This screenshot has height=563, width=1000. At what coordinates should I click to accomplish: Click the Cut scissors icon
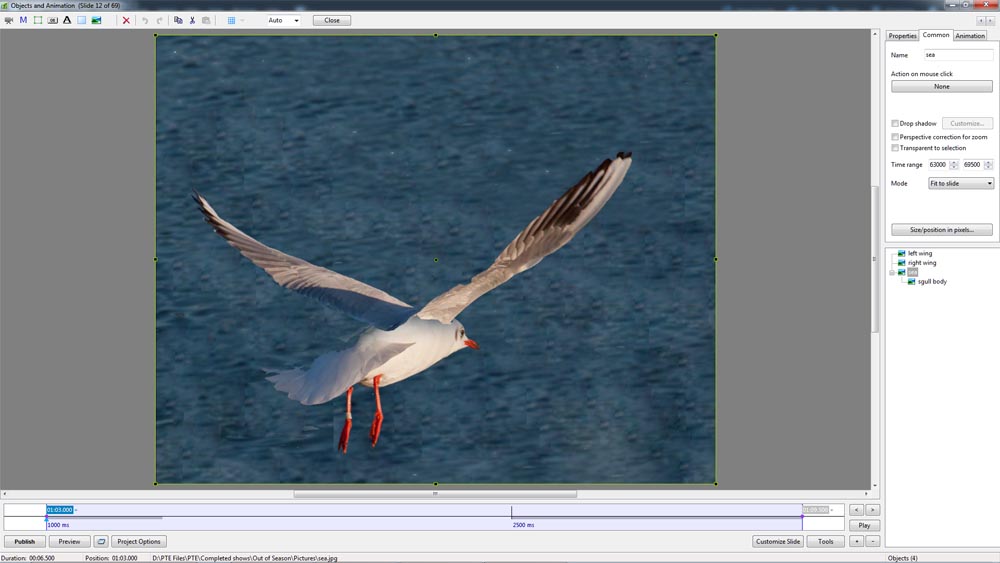point(192,20)
